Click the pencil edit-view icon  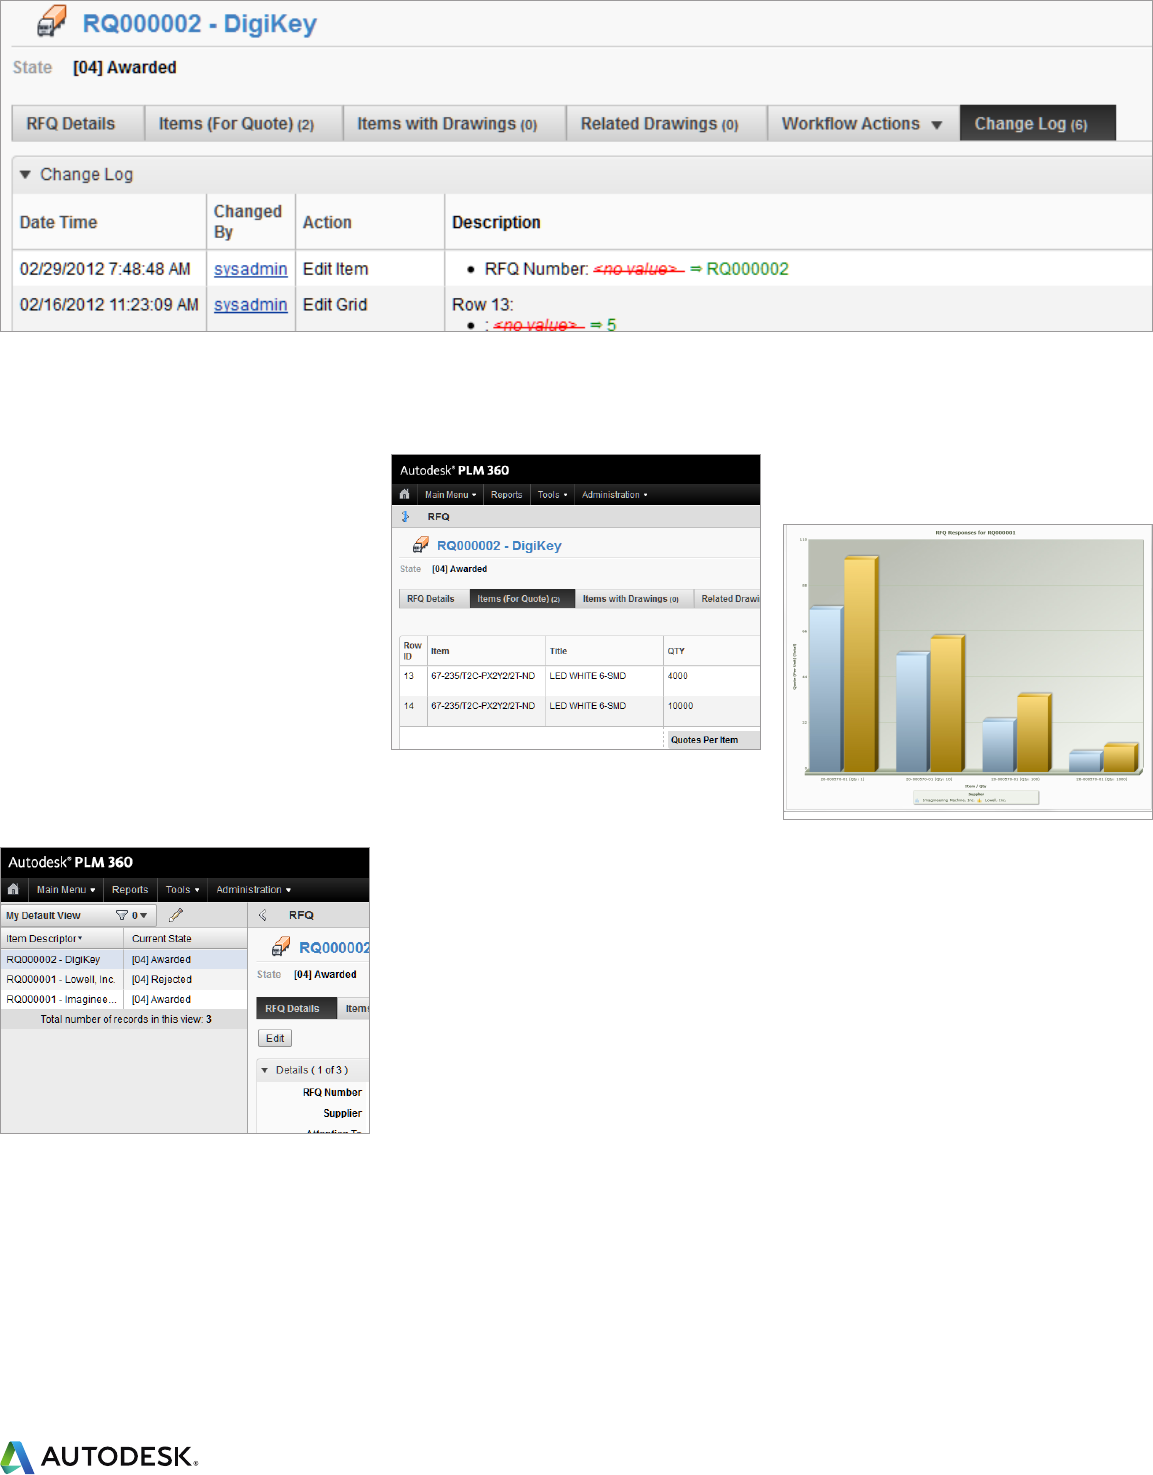176,915
